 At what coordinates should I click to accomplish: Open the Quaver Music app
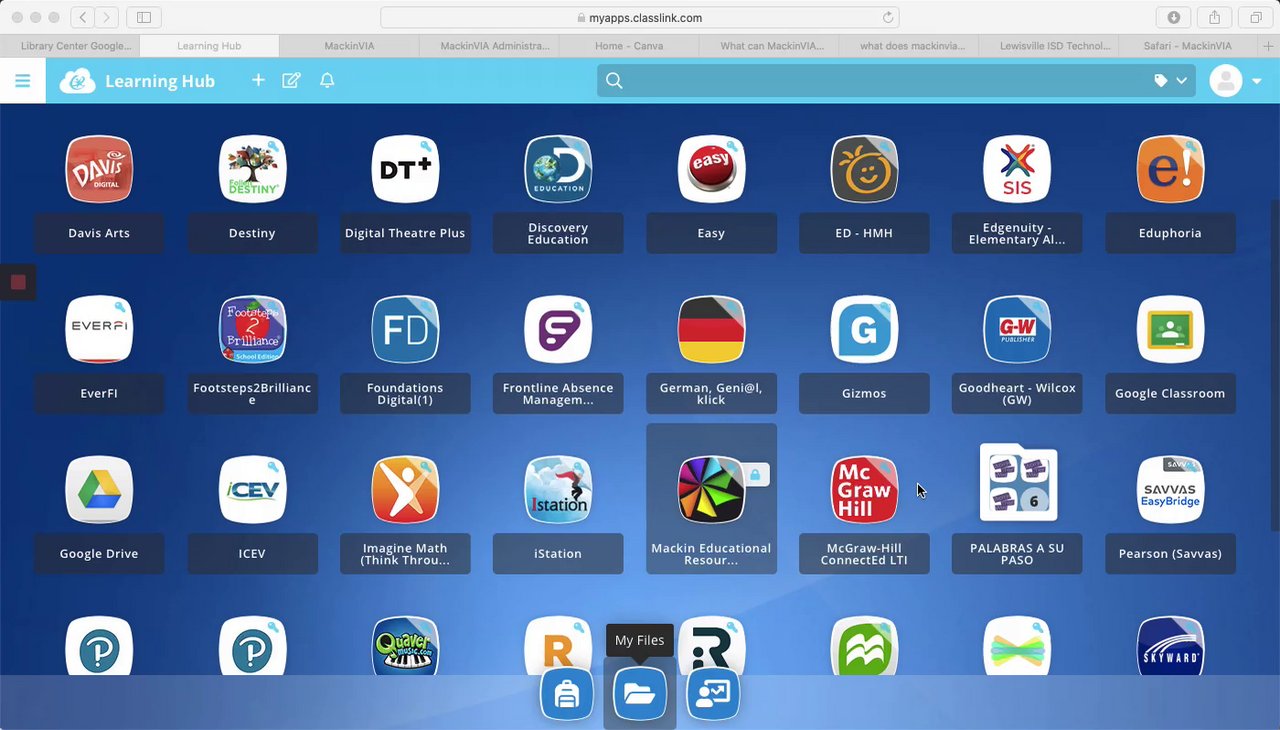click(x=405, y=646)
